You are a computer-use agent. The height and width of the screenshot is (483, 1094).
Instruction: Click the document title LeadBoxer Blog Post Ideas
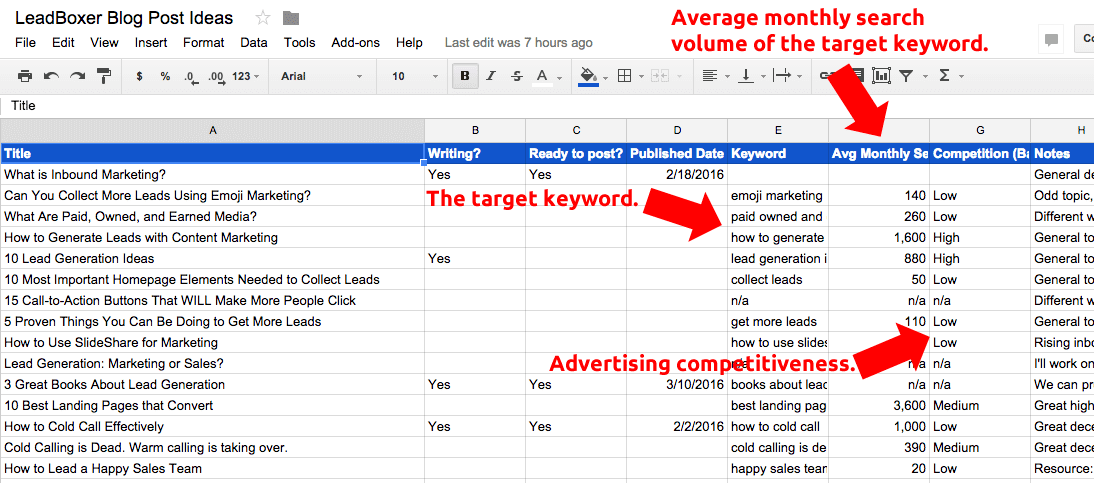point(124,18)
